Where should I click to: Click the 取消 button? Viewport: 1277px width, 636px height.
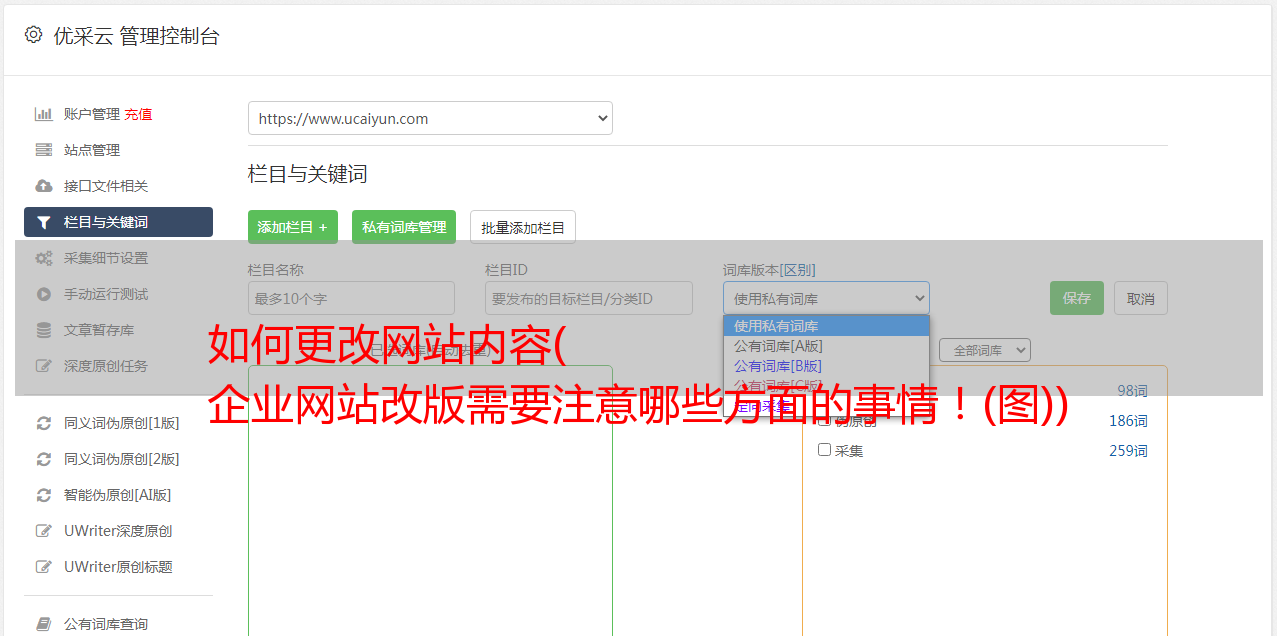[x=1141, y=298]
